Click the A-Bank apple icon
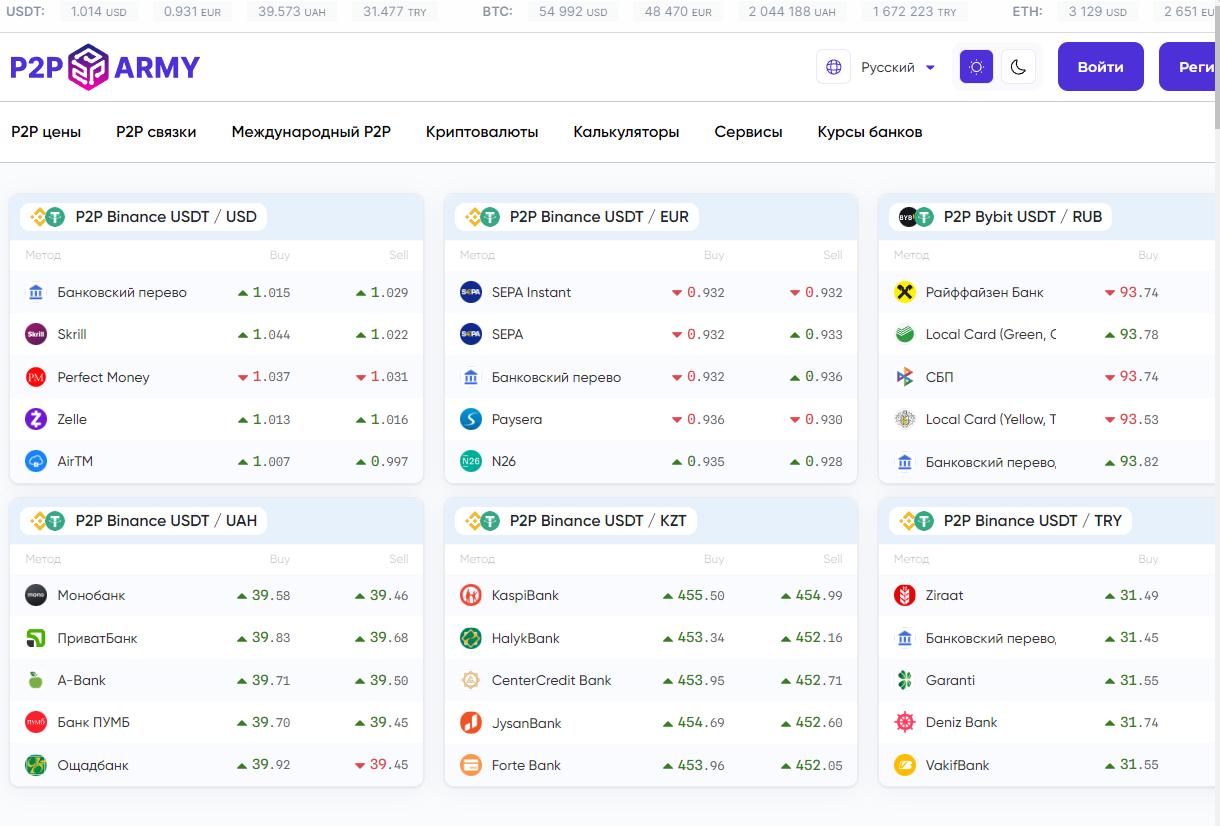The height and width of the screenshot is (826, 1220). coord(36,680)
